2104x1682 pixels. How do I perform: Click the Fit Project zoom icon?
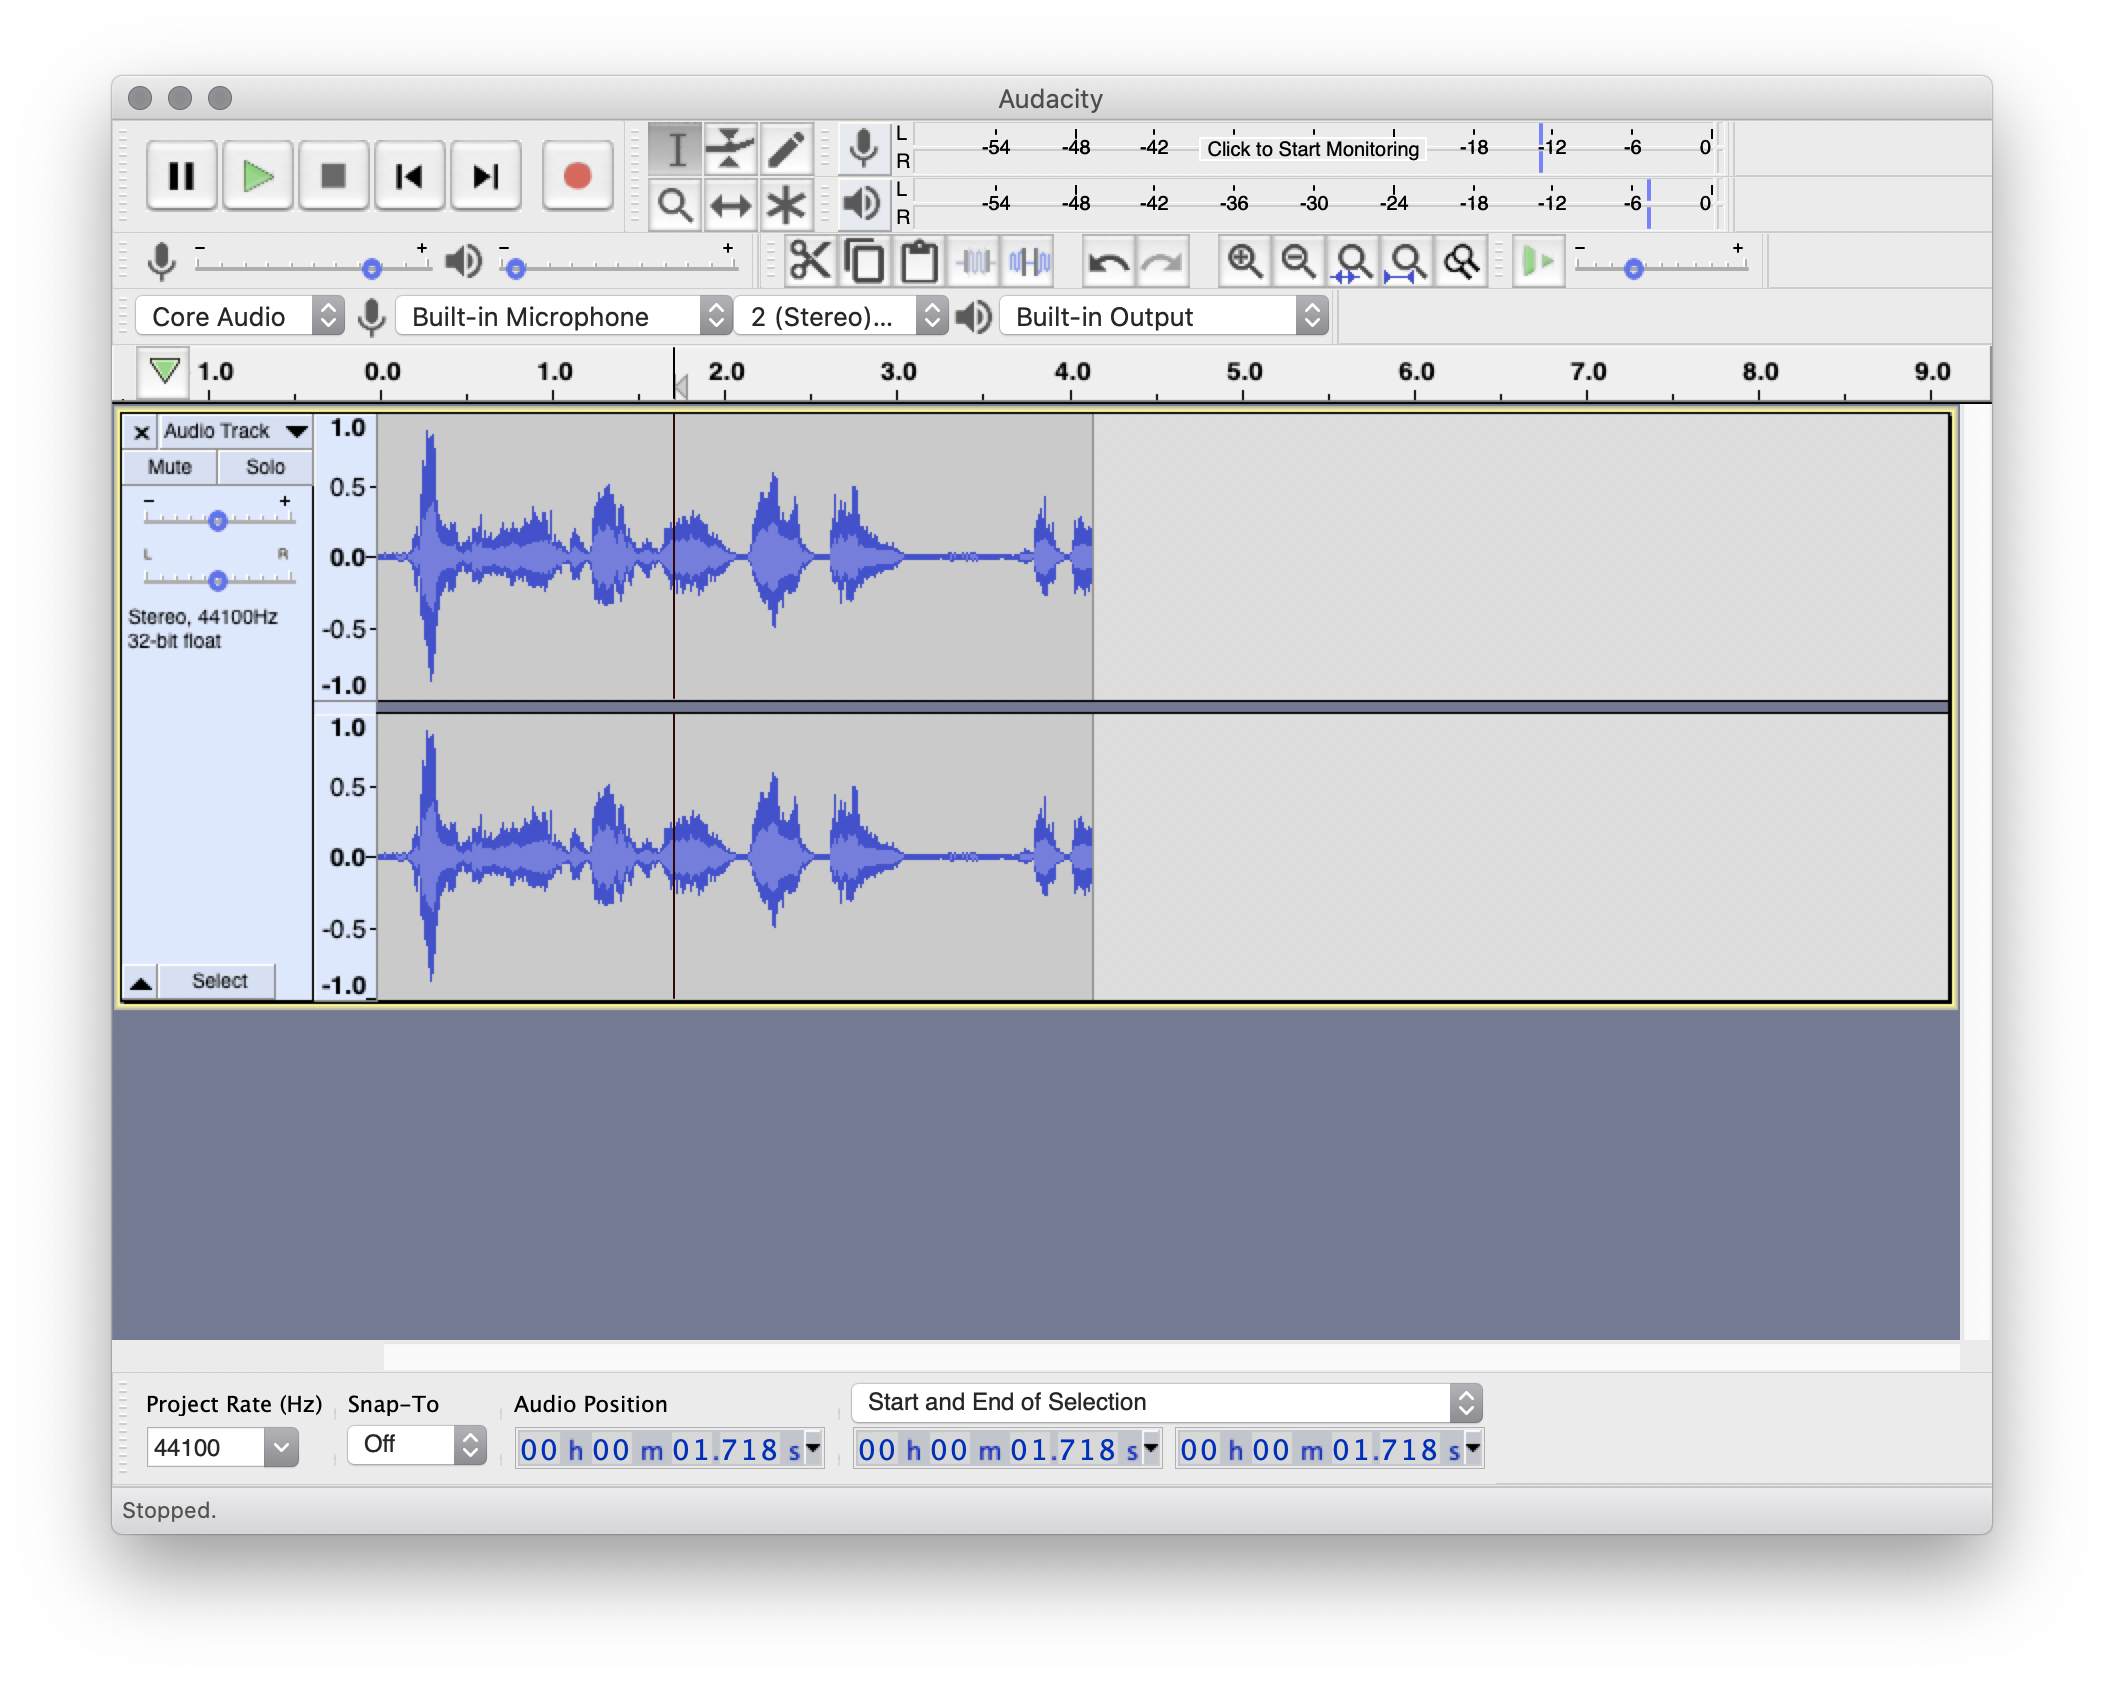click(x=1407, y=262)
